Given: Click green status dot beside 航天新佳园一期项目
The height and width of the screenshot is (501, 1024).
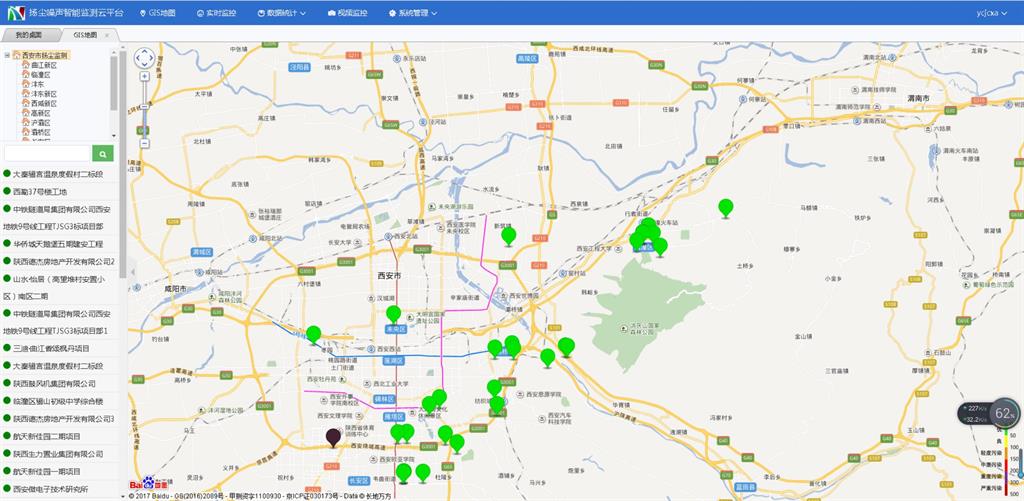Looking at the screenshot, I should click(7, 471).
